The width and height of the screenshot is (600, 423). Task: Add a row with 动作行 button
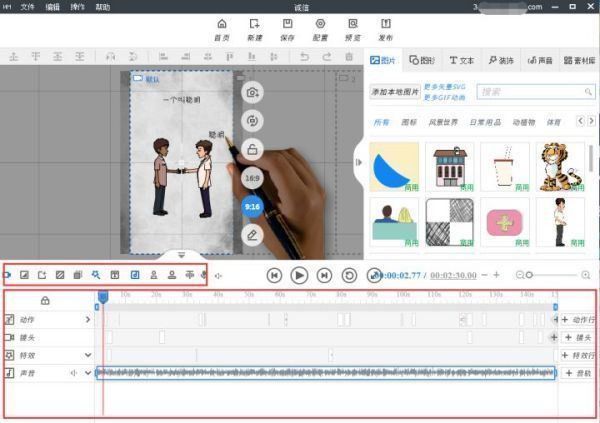pyautogui.click(x=578, y=320)
